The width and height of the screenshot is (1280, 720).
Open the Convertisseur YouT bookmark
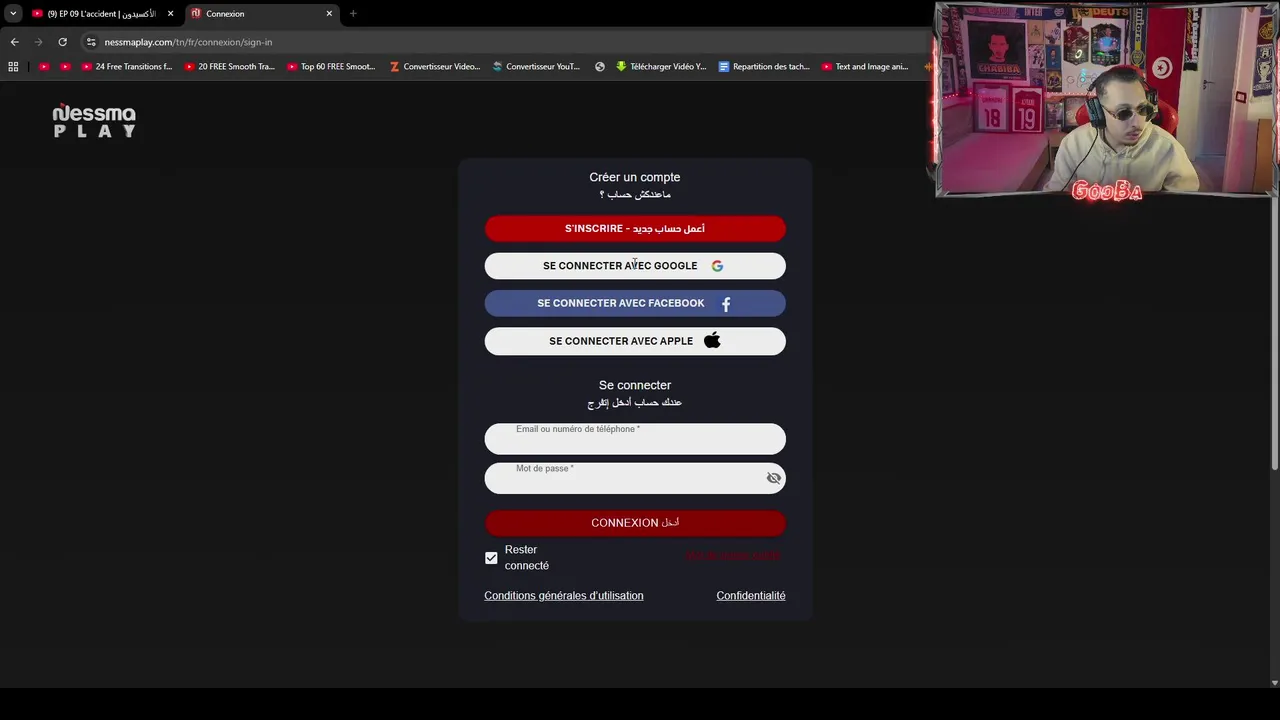[x=536, y=67]
